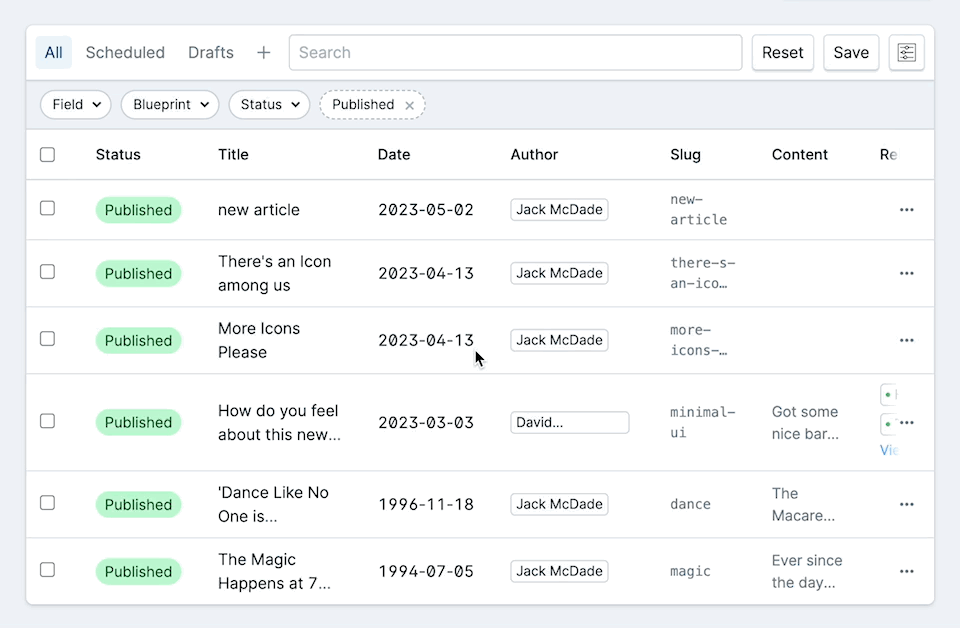Click the Published badge in 'new article' row
Image resolution: width=960 pixels, height=628 pixels.
138,210
